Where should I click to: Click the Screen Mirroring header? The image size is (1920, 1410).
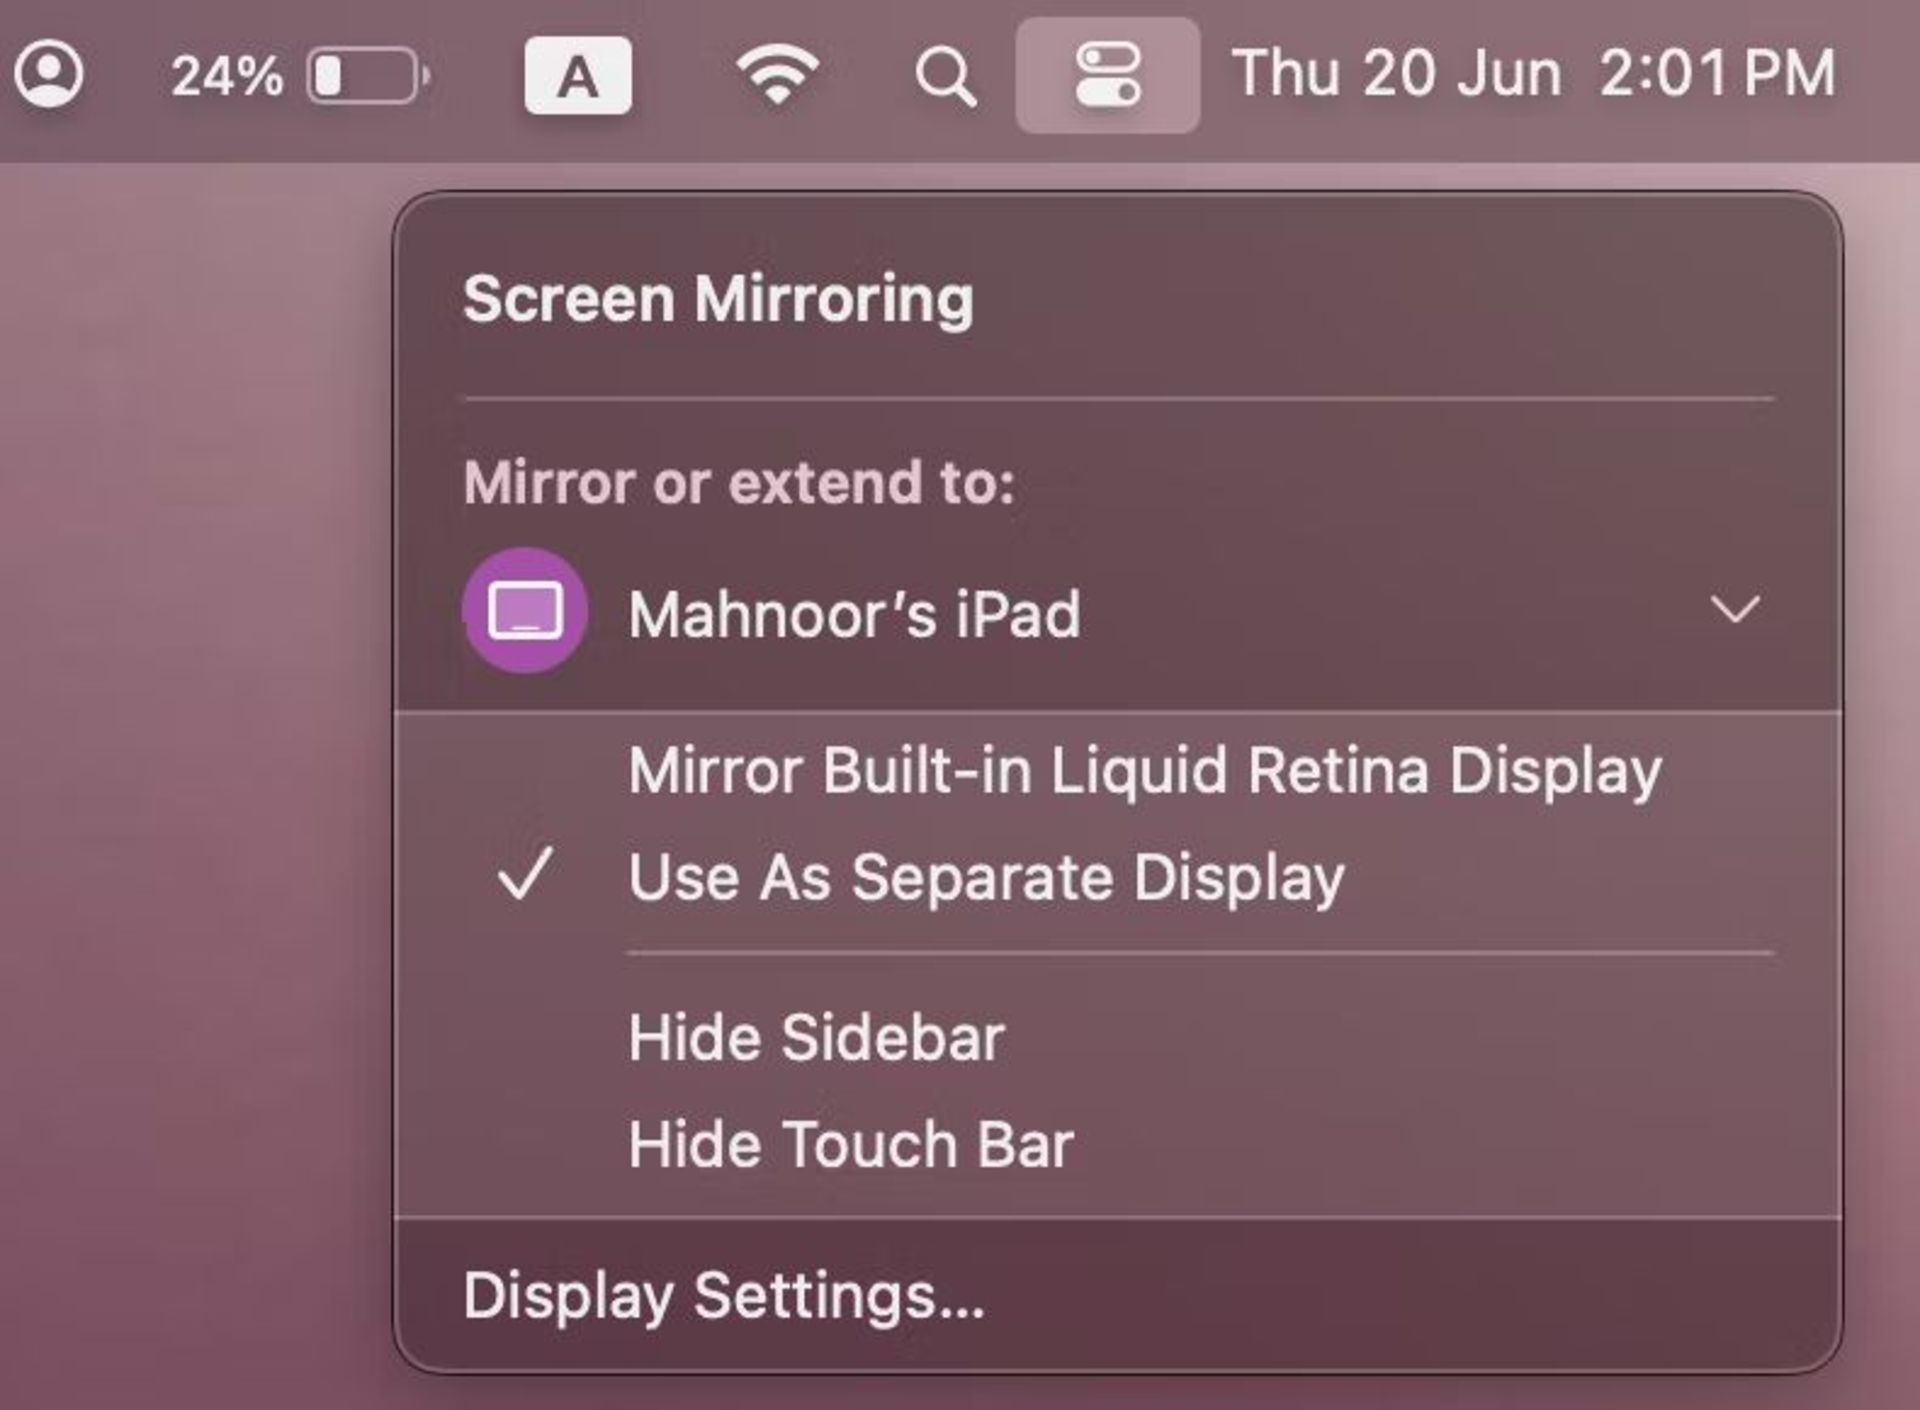click(x=718, y=296)
